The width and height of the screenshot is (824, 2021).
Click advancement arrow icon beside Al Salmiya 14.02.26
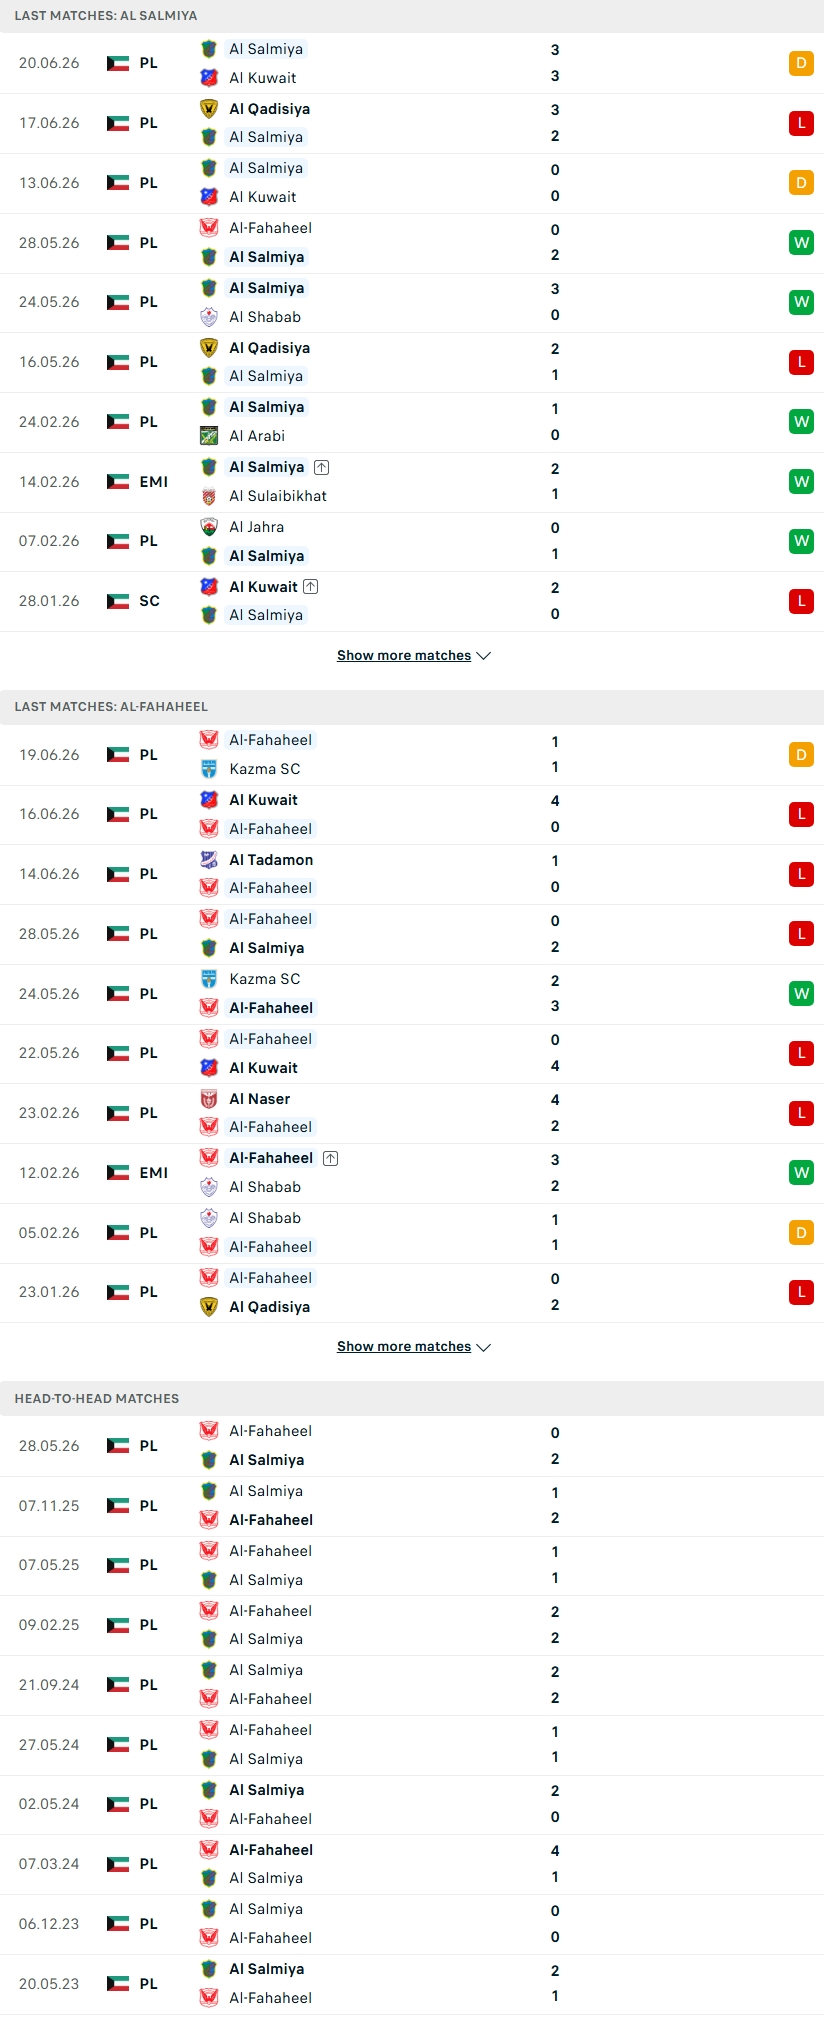click(x=321, y=467)
